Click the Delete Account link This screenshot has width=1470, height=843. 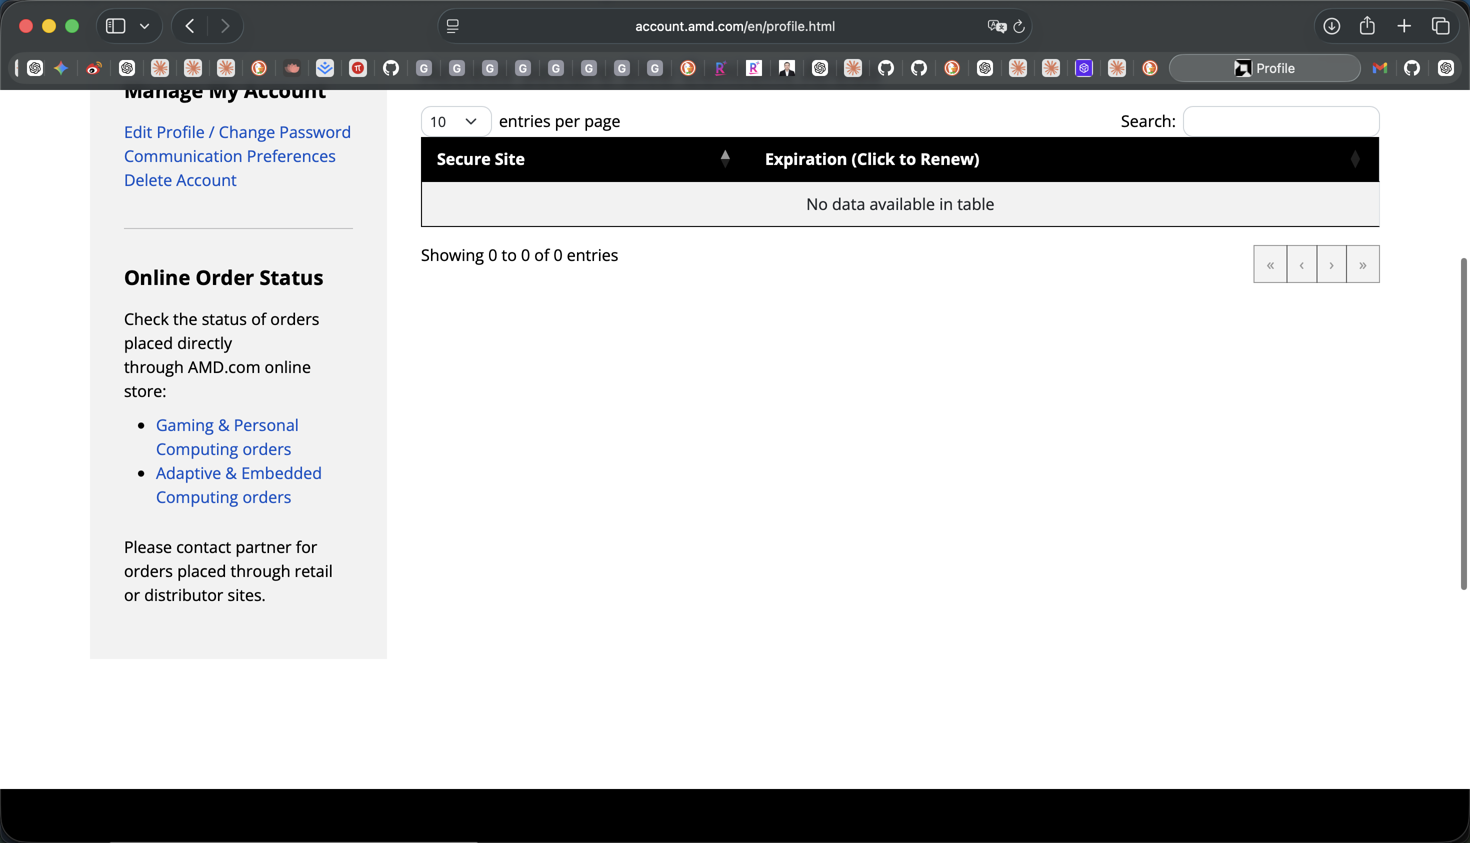tap(180, 180)
